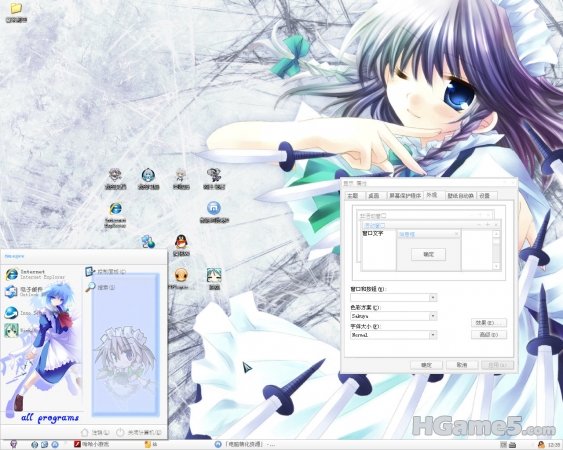Click all programs in the start menu

point(50,418)
